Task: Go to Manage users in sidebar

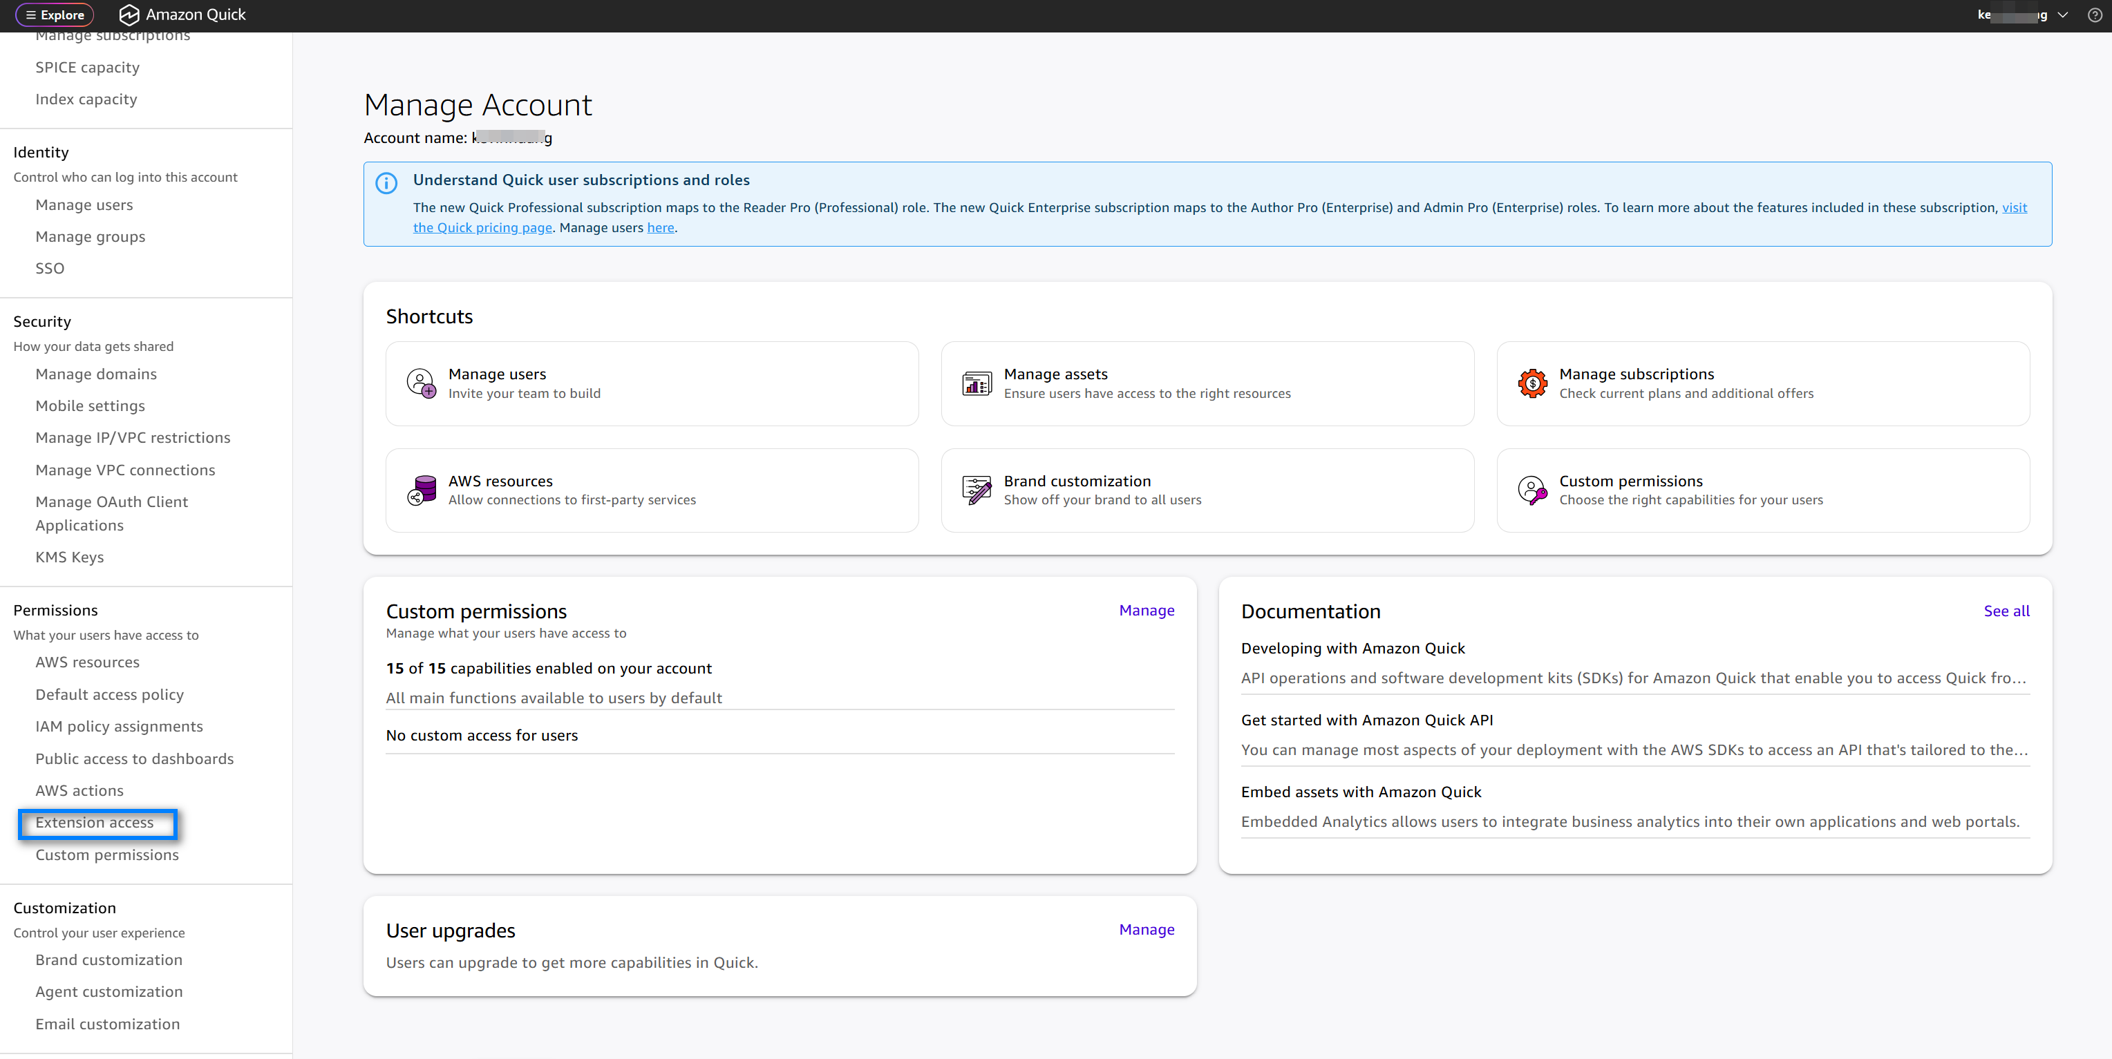Action: pyautogui.click(x=84, y=205)
